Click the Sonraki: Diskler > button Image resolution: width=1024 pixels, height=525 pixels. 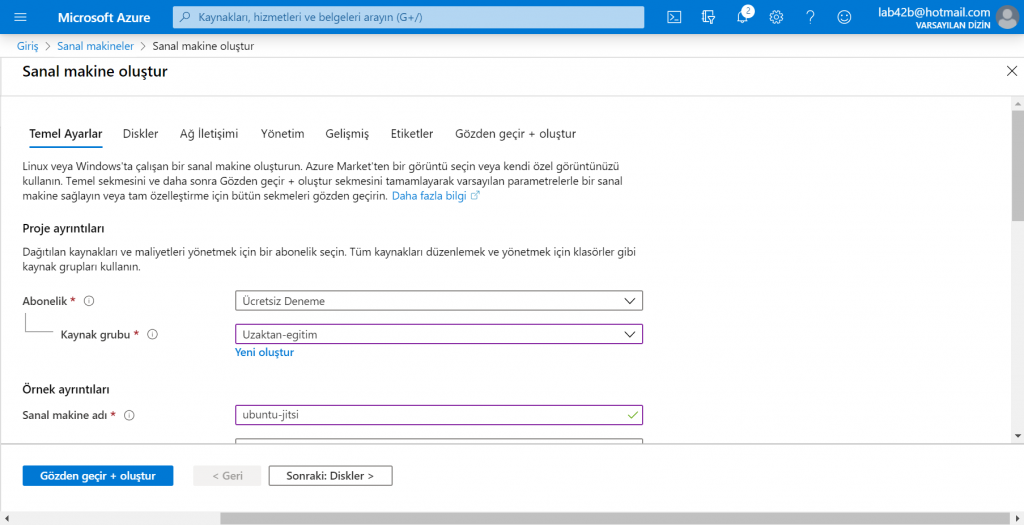(x=330, y=476)
